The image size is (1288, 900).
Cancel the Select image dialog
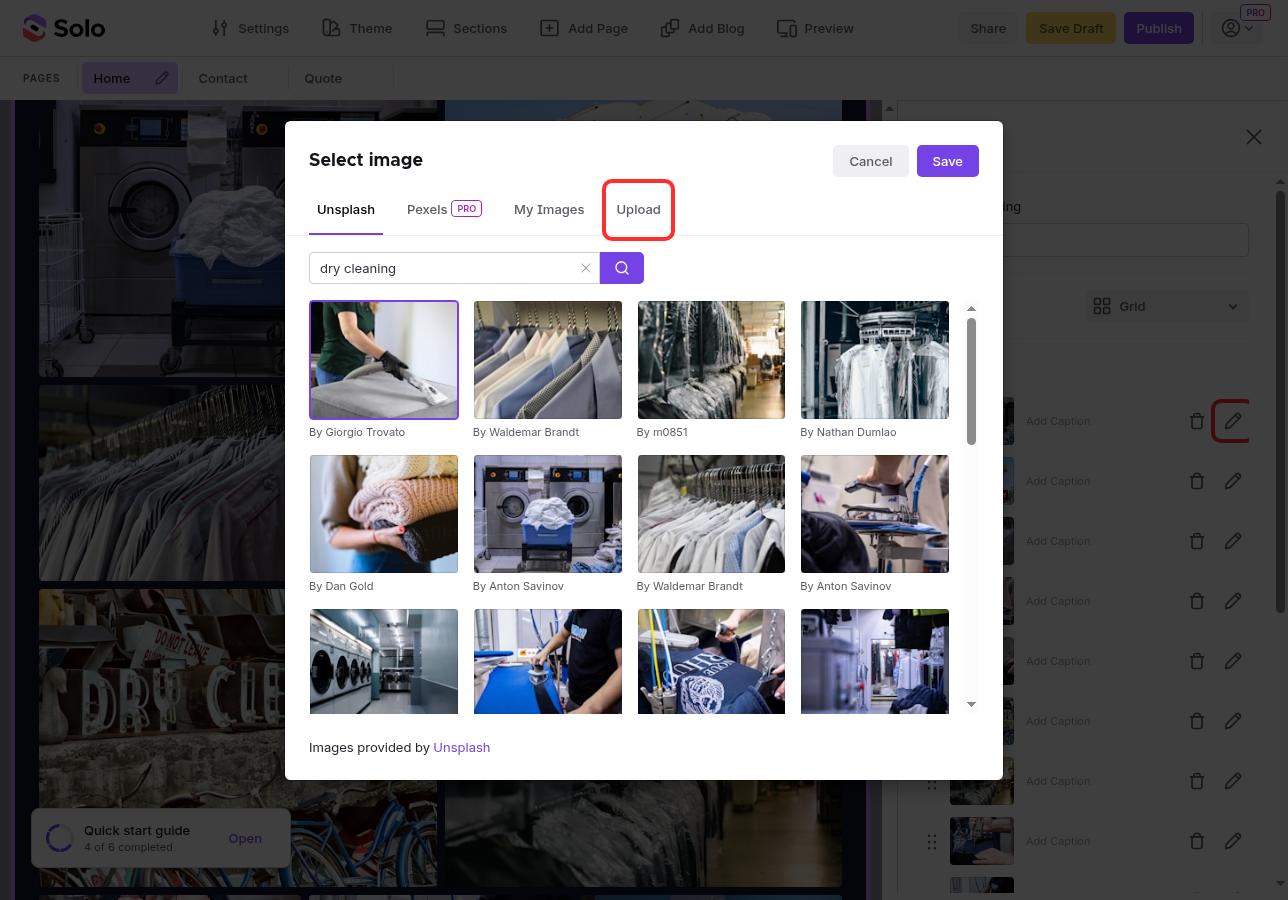click(x=871, y=161)
